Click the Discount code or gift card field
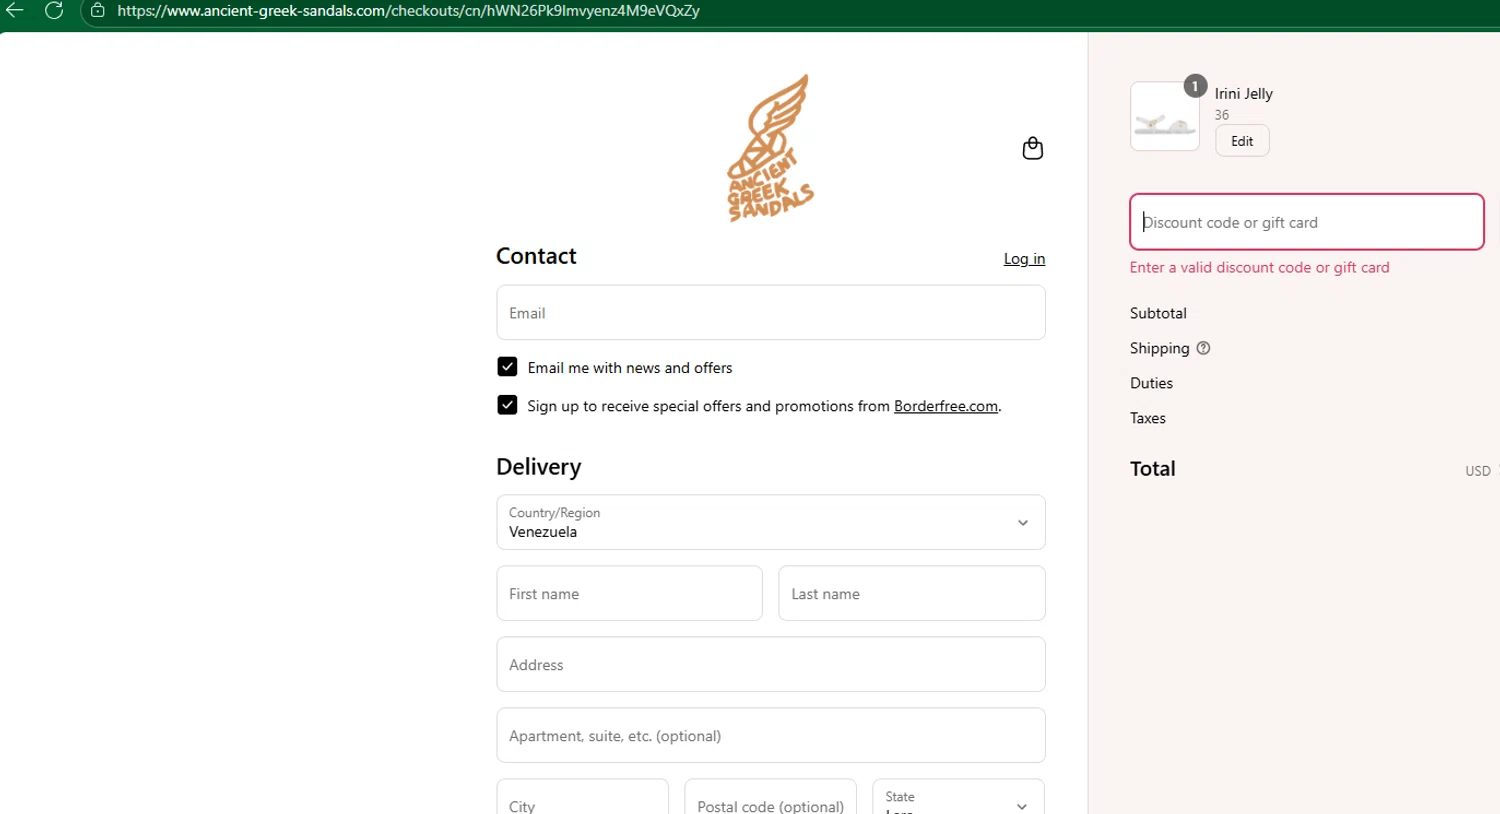 click(1306, 222)
